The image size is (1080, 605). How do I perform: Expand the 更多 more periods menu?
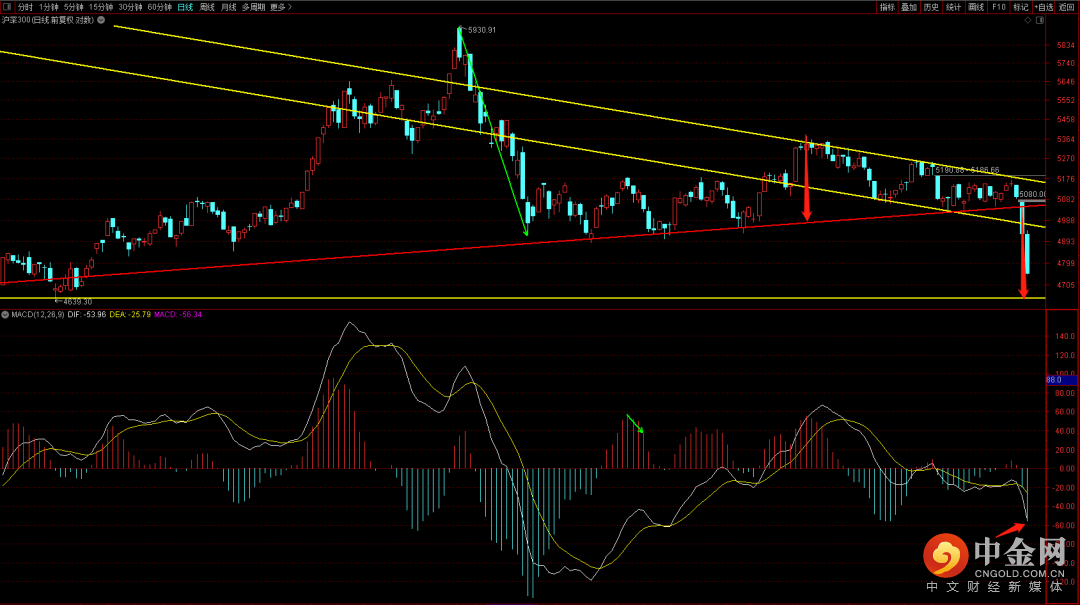click(x=281, y=7)
